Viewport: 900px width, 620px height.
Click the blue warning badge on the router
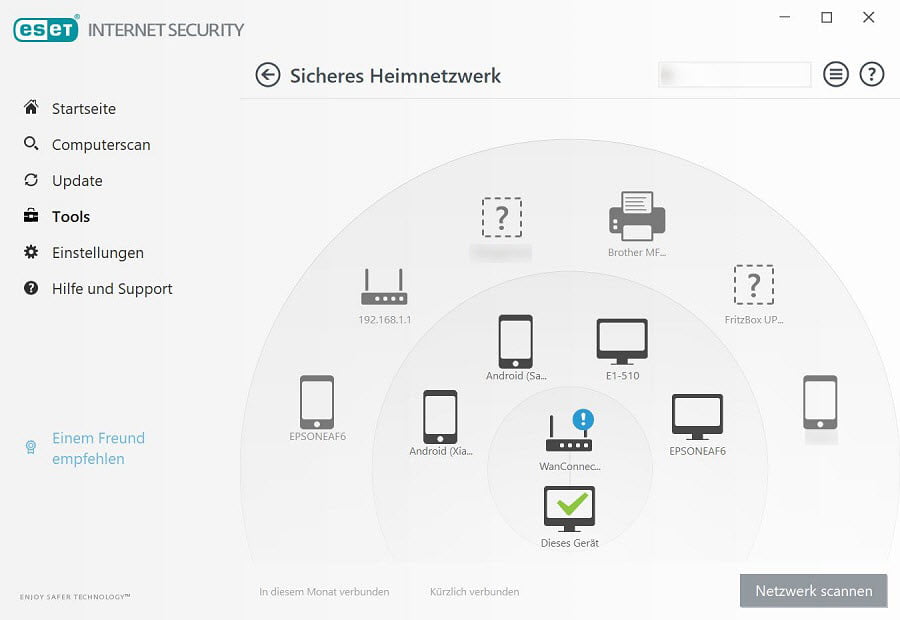click(x=583, y=419)
